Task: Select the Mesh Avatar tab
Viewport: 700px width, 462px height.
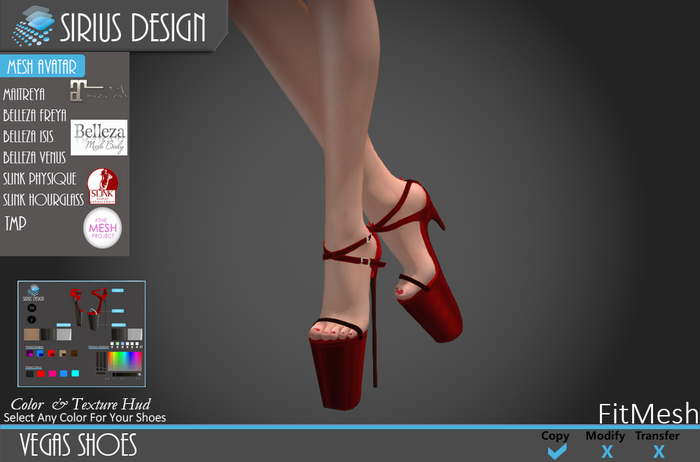Action: pos(42,67)
